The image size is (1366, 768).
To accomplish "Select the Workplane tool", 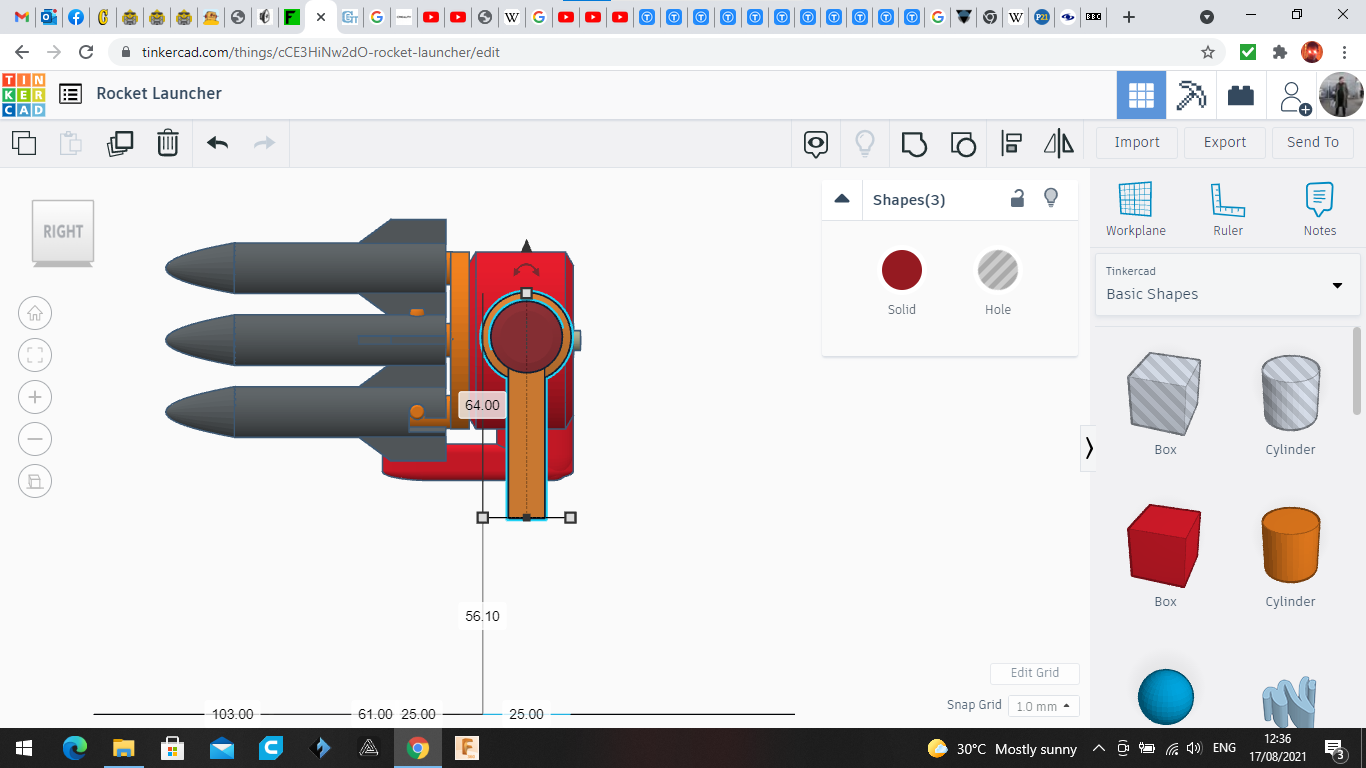I will coord(1135,209).
